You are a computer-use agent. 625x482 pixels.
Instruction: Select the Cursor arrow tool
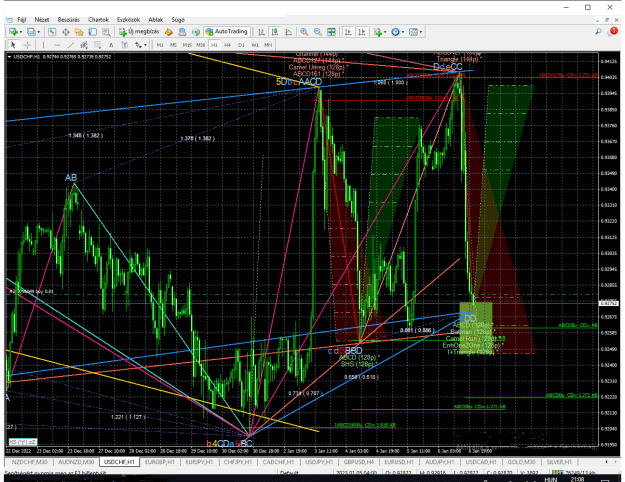point(13,45)
